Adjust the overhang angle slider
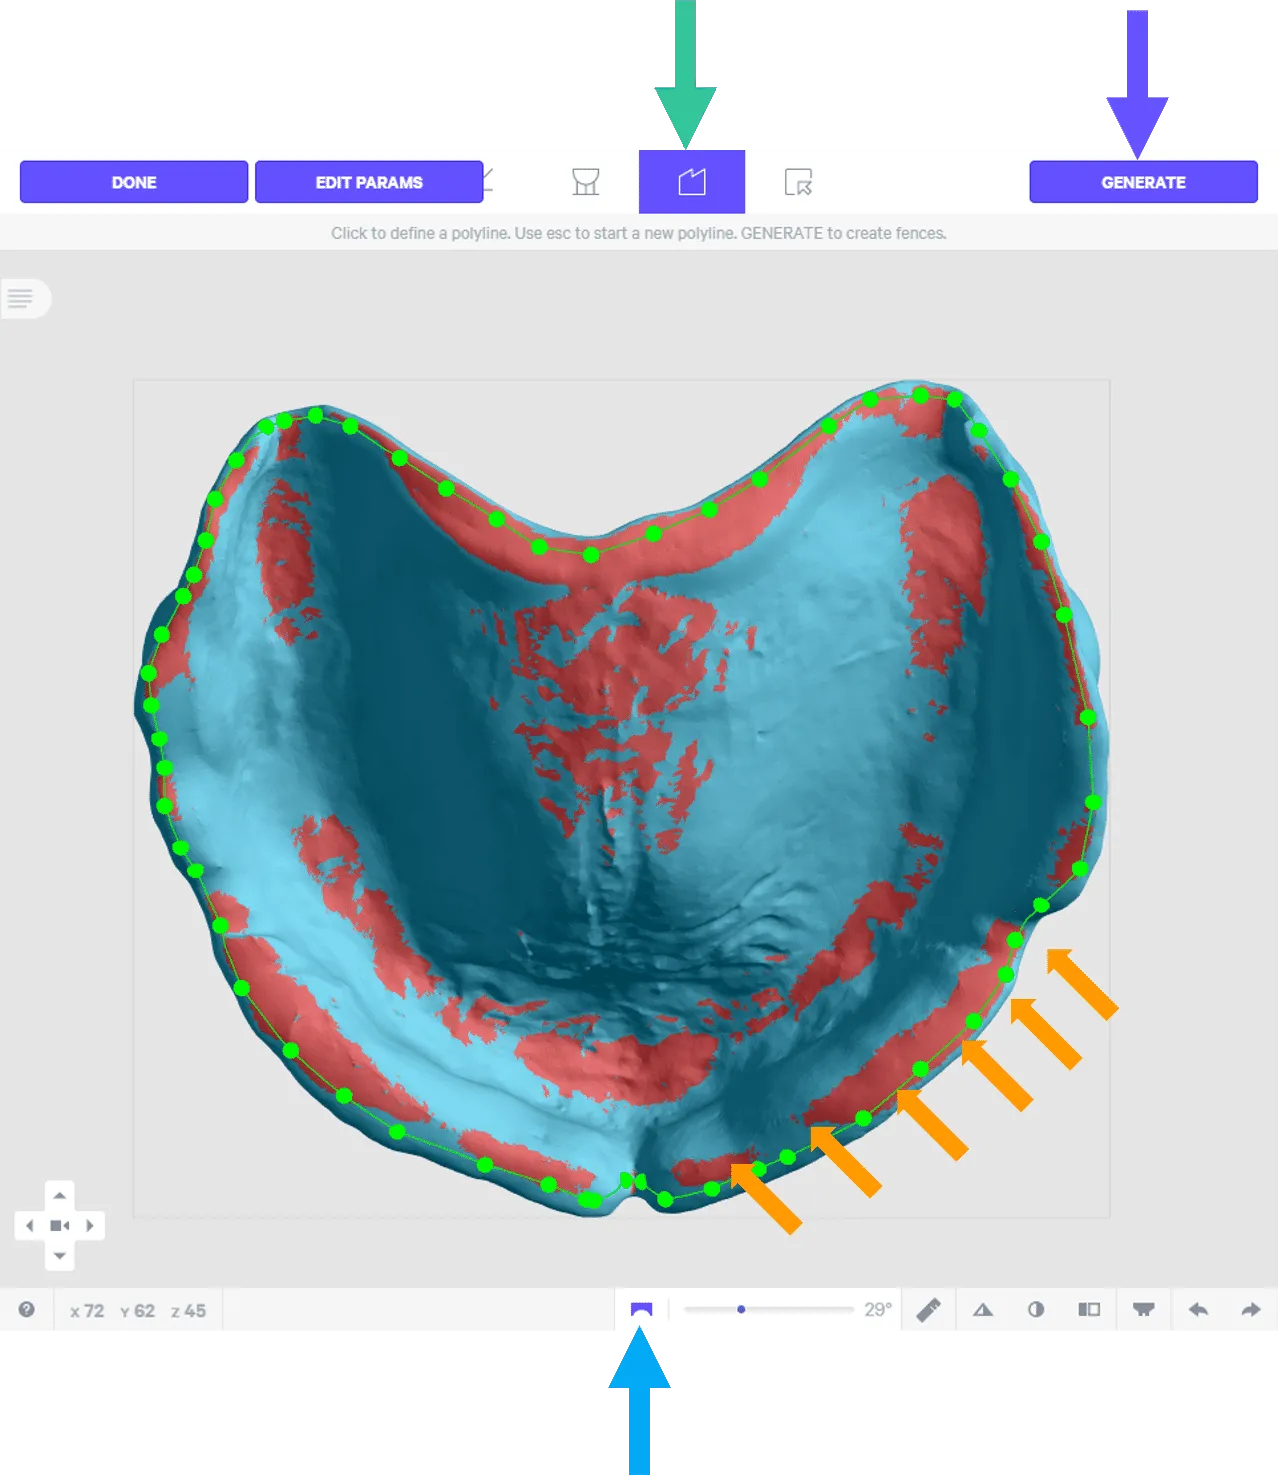 coord(768,1309)
